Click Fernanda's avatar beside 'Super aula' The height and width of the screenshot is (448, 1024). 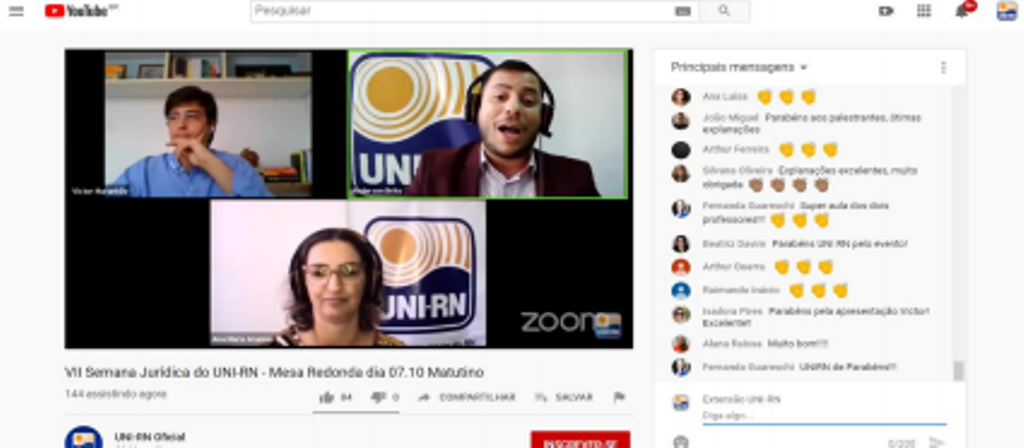point(680,208)
